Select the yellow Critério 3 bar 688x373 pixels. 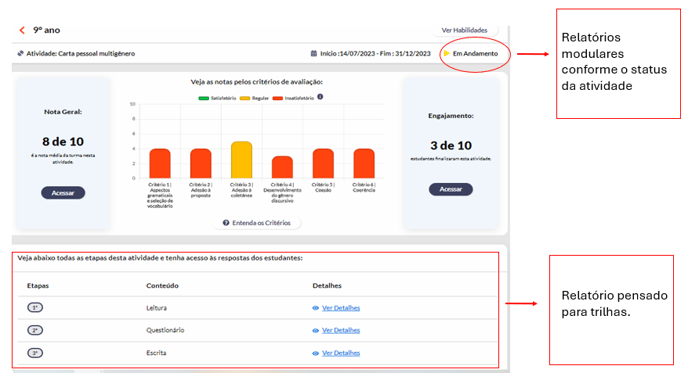(x=241, y=160)
